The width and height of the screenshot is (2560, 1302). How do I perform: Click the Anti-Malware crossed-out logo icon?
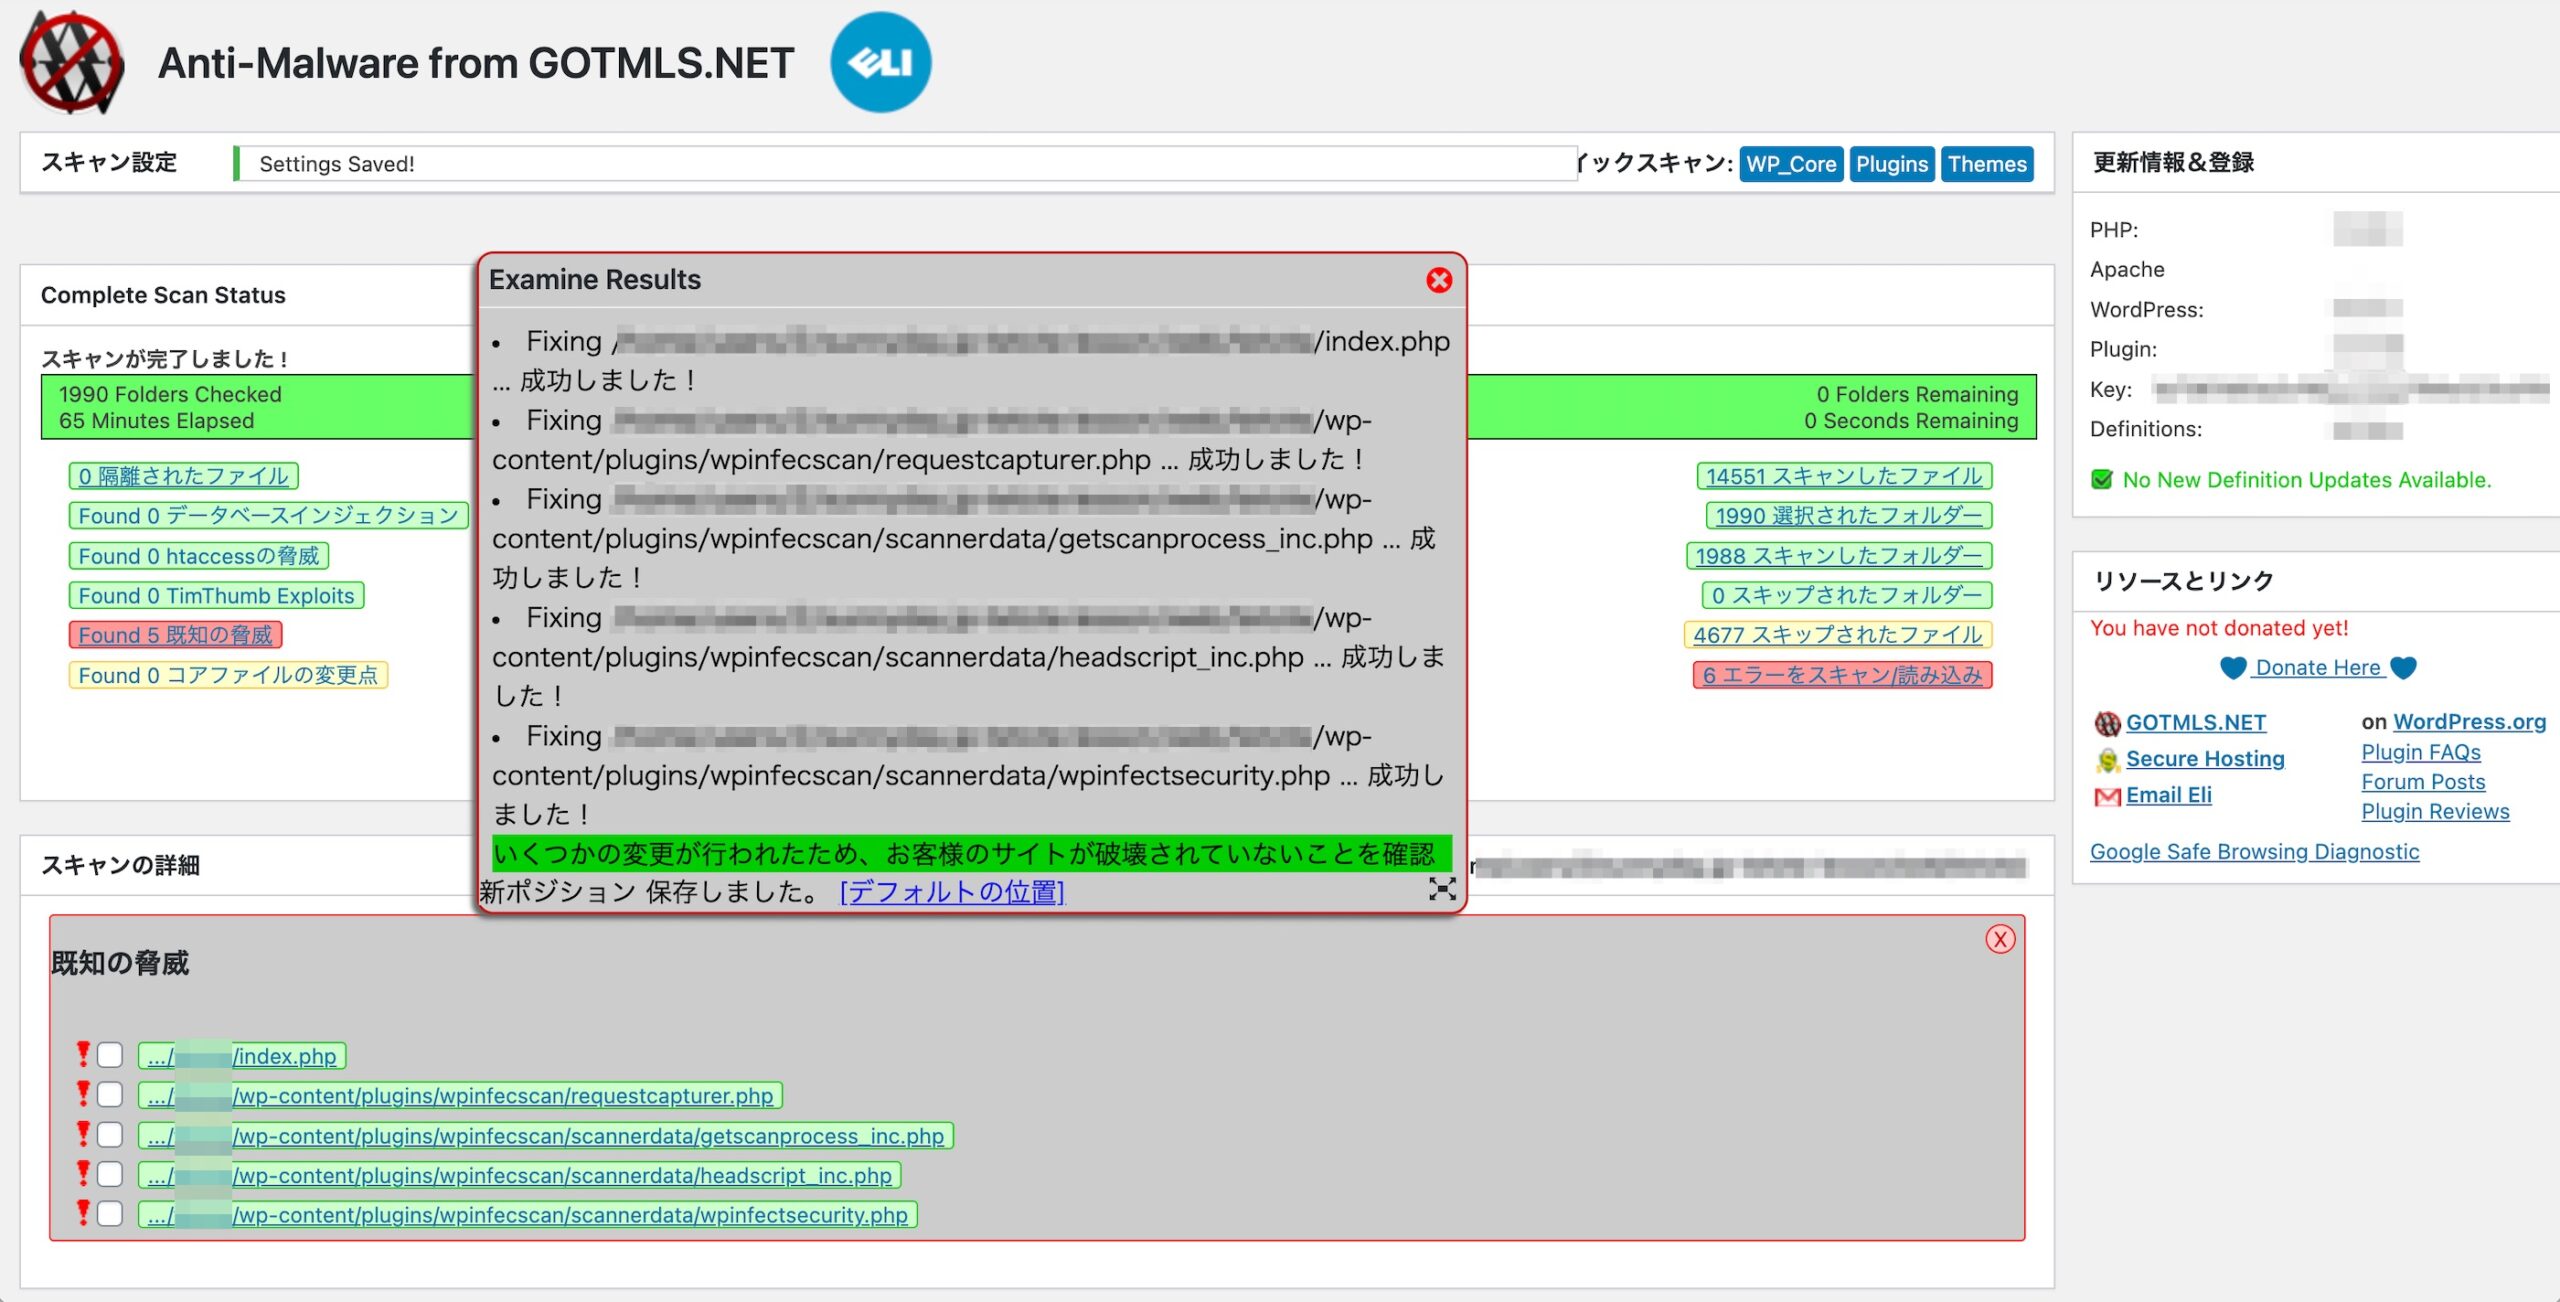coord(72,62)
